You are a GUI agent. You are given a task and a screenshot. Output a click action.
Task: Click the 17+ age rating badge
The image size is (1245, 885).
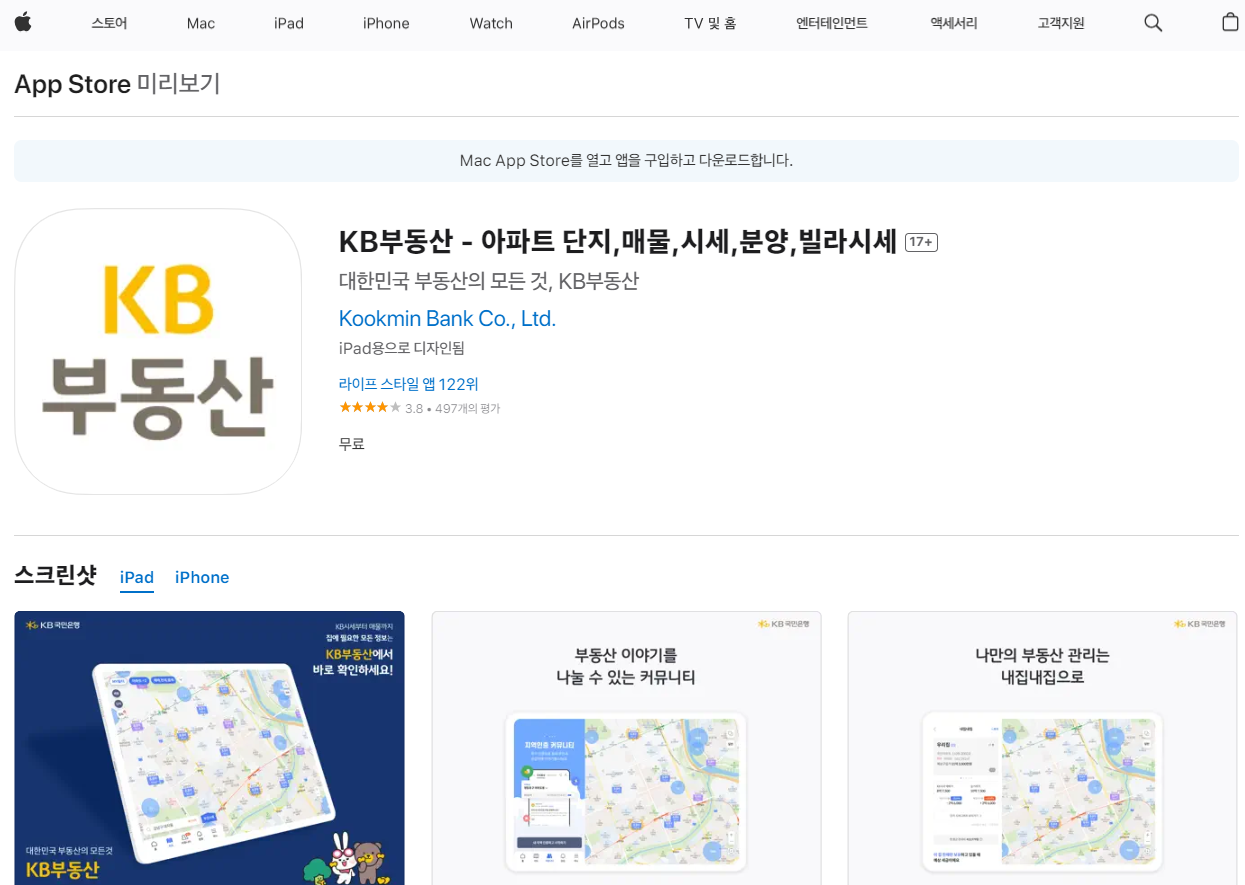[921, 242]
